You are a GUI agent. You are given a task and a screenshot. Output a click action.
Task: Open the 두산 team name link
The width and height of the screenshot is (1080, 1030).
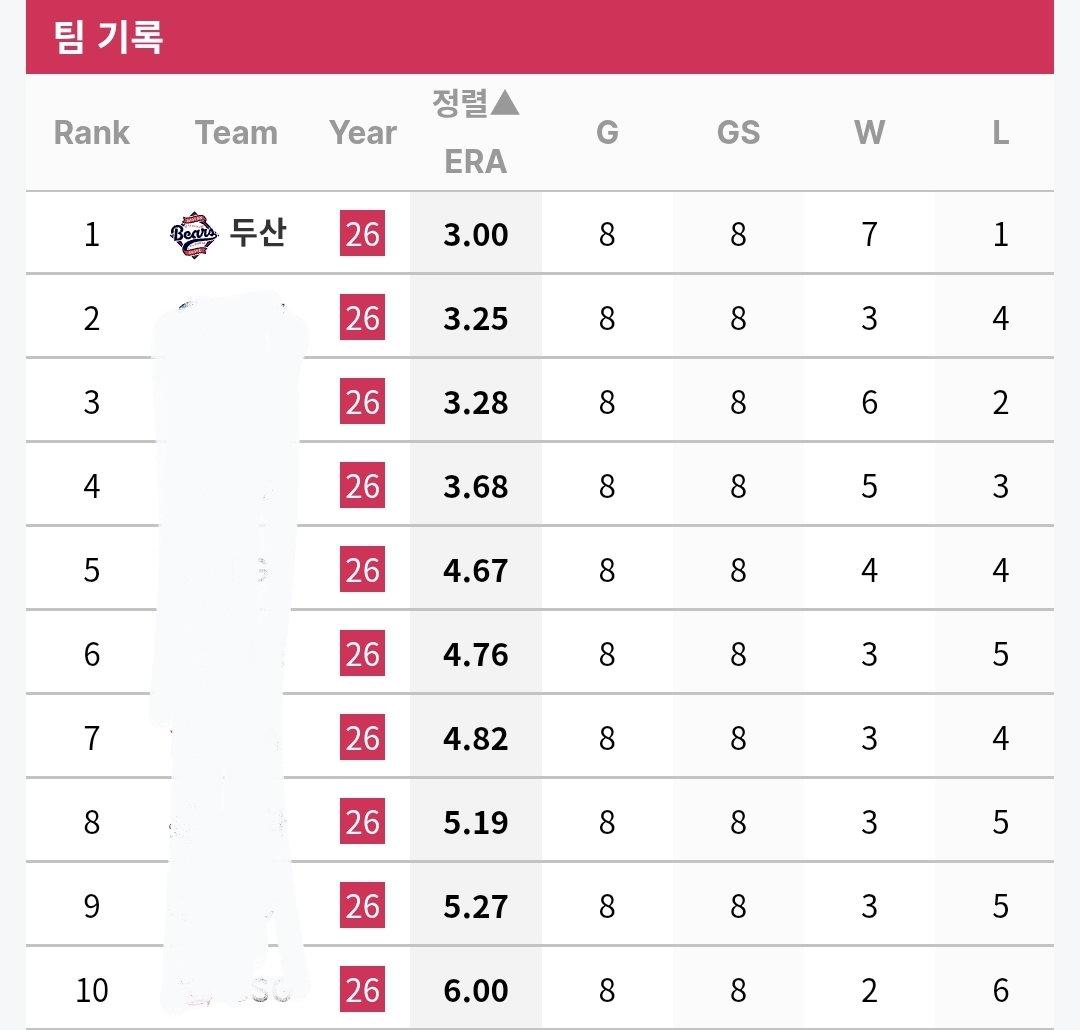(258, 232)
